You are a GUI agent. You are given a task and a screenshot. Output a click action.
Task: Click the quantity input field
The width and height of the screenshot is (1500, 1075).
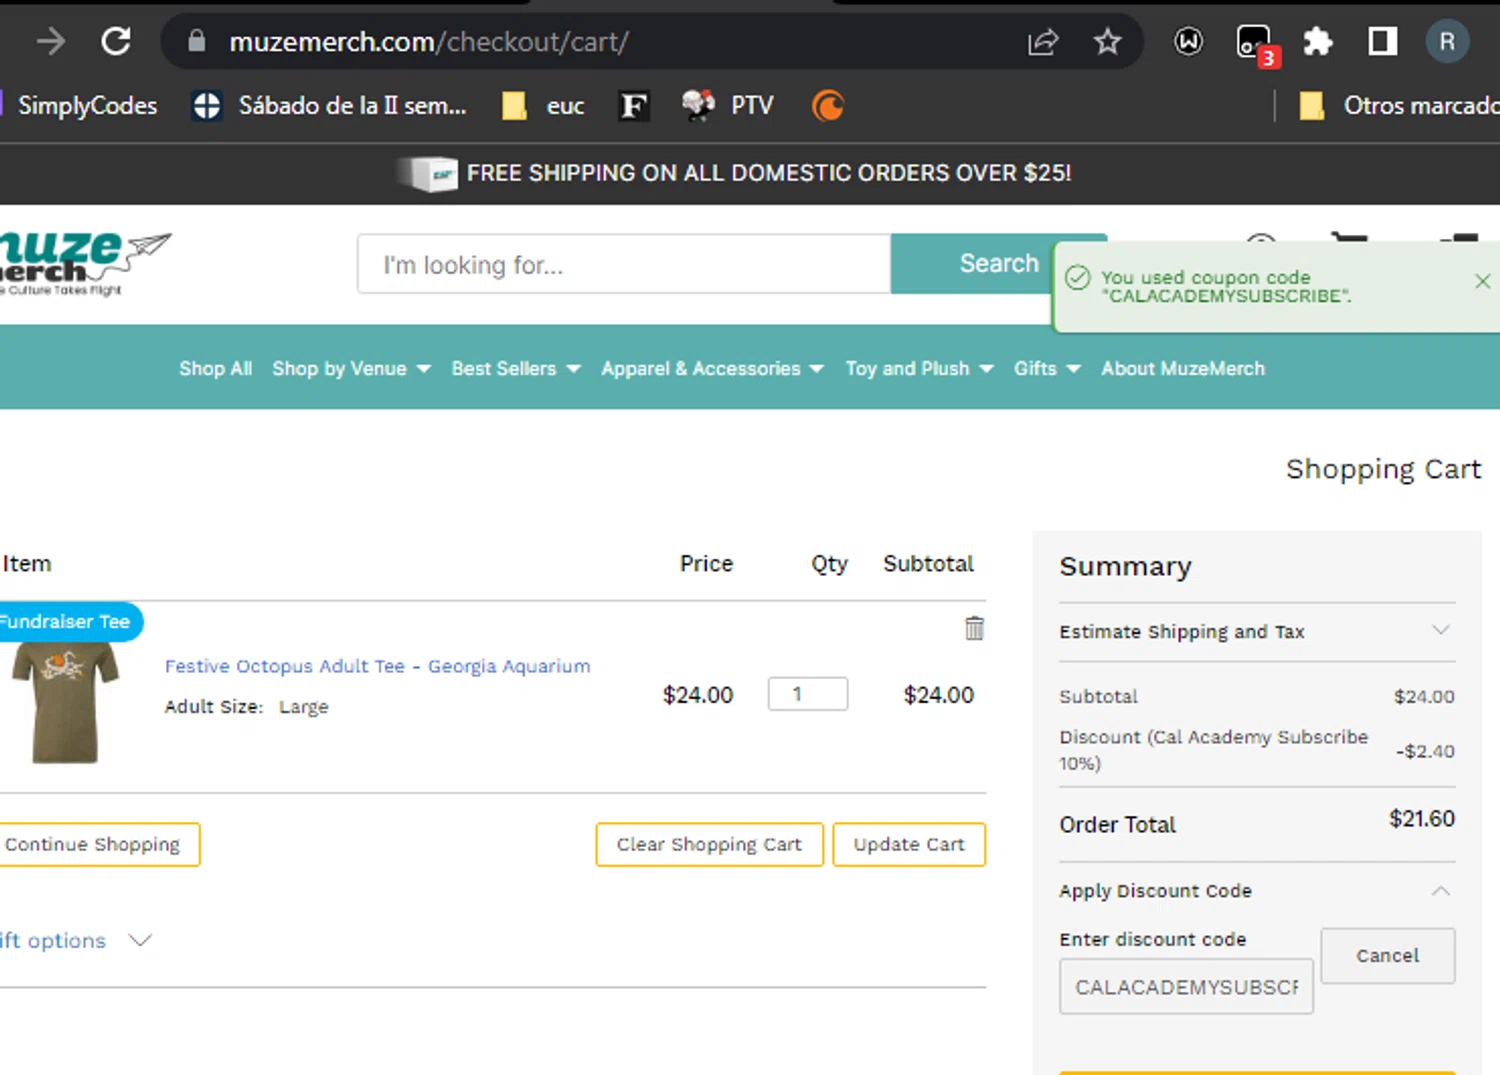coord(807,694)
